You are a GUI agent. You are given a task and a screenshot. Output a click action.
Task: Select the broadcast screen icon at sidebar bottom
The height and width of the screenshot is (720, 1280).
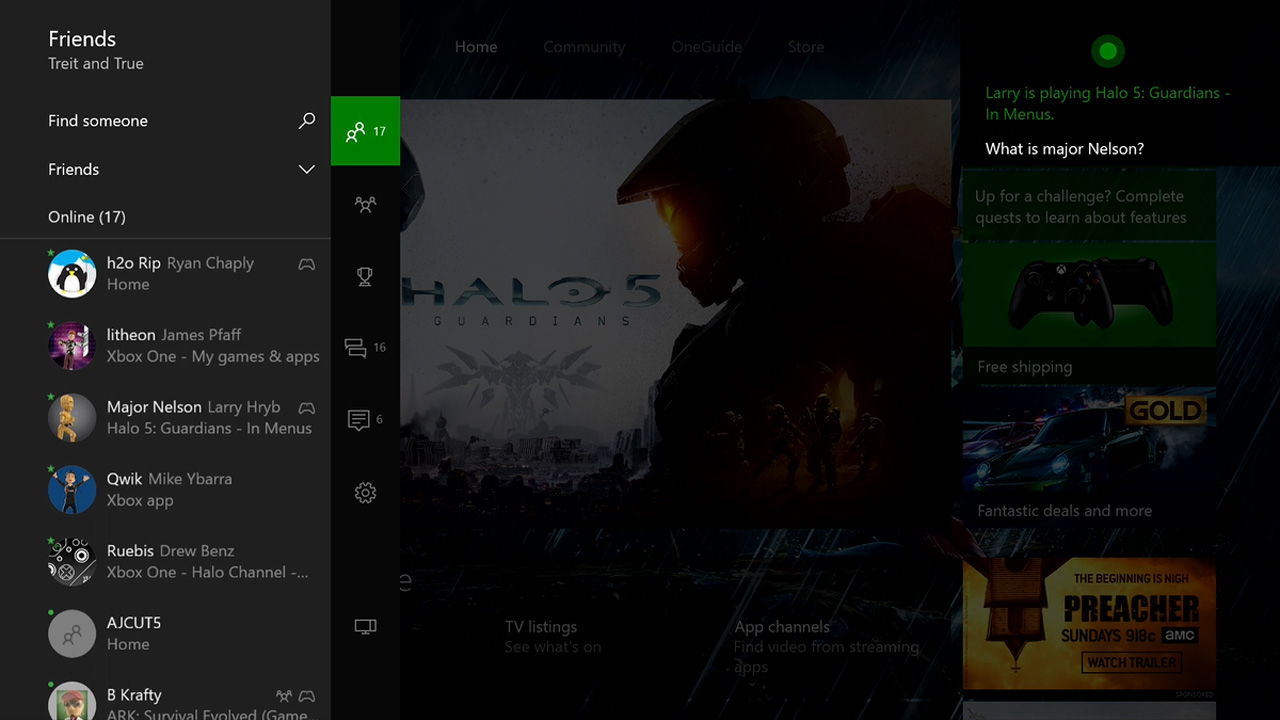pyautogui.click(x=364, y=626)
